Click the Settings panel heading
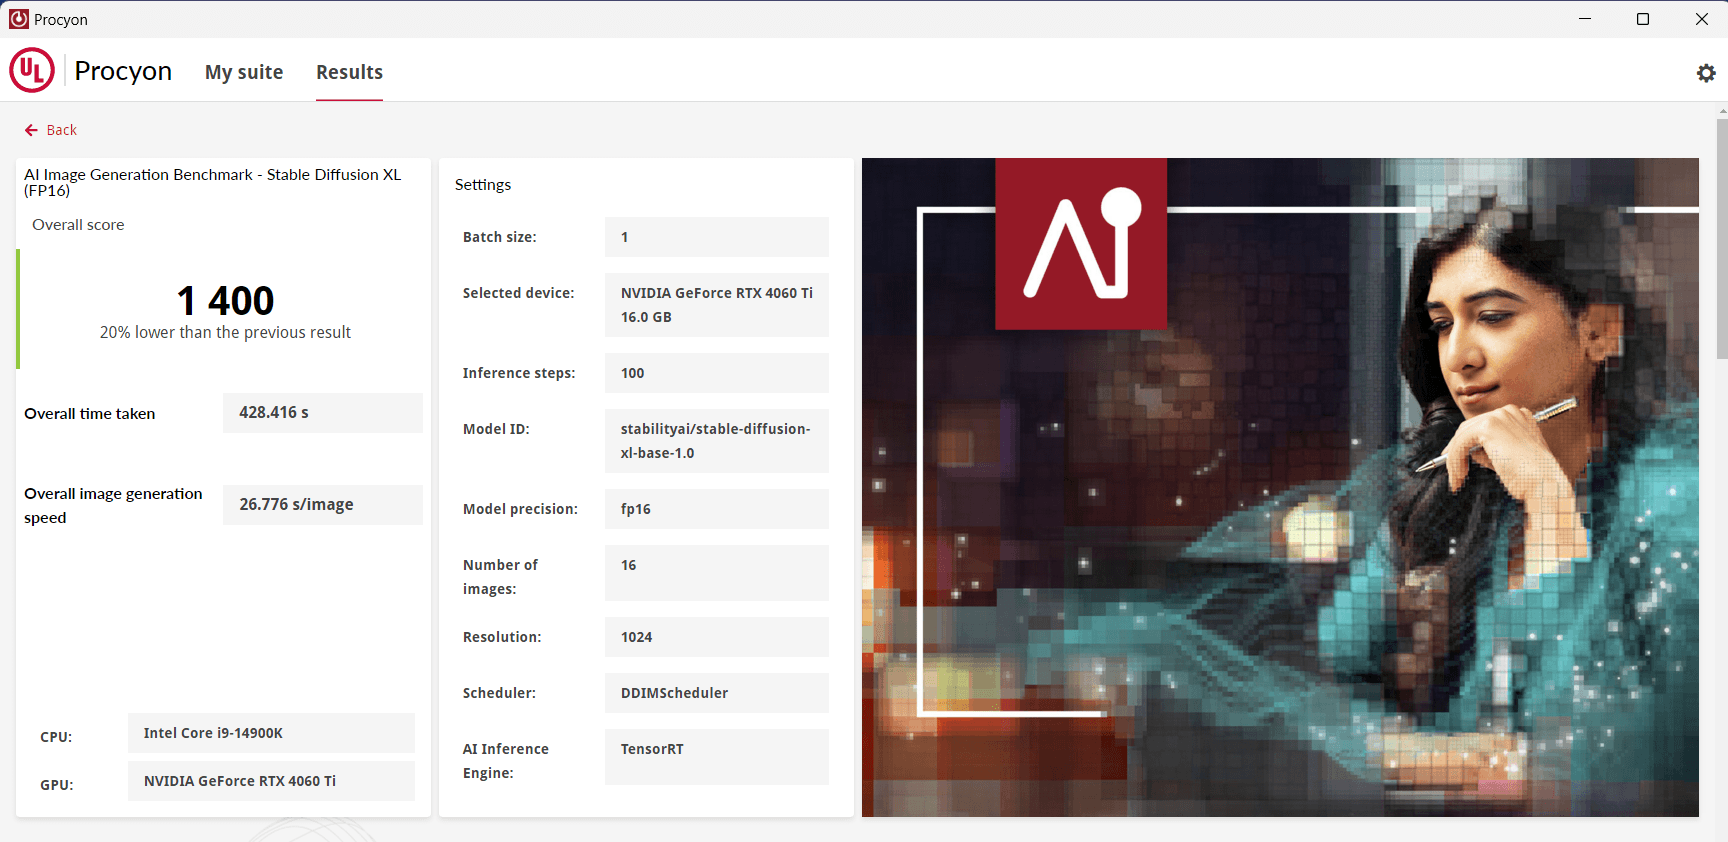The image size is (1728, 842). [483, 185]
